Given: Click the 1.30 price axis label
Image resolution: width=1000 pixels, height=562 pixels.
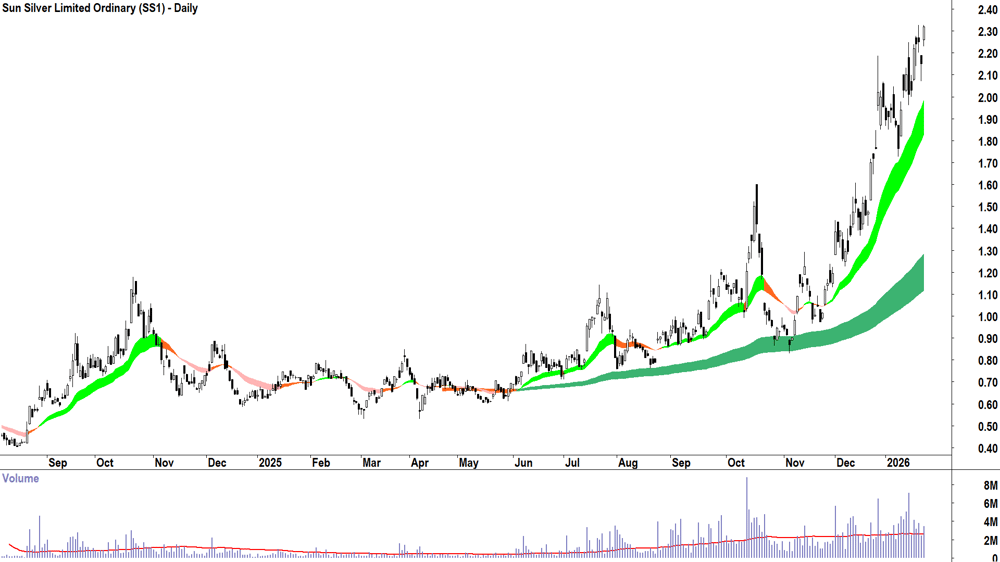Looking at the screenshot, I should 987,251.
